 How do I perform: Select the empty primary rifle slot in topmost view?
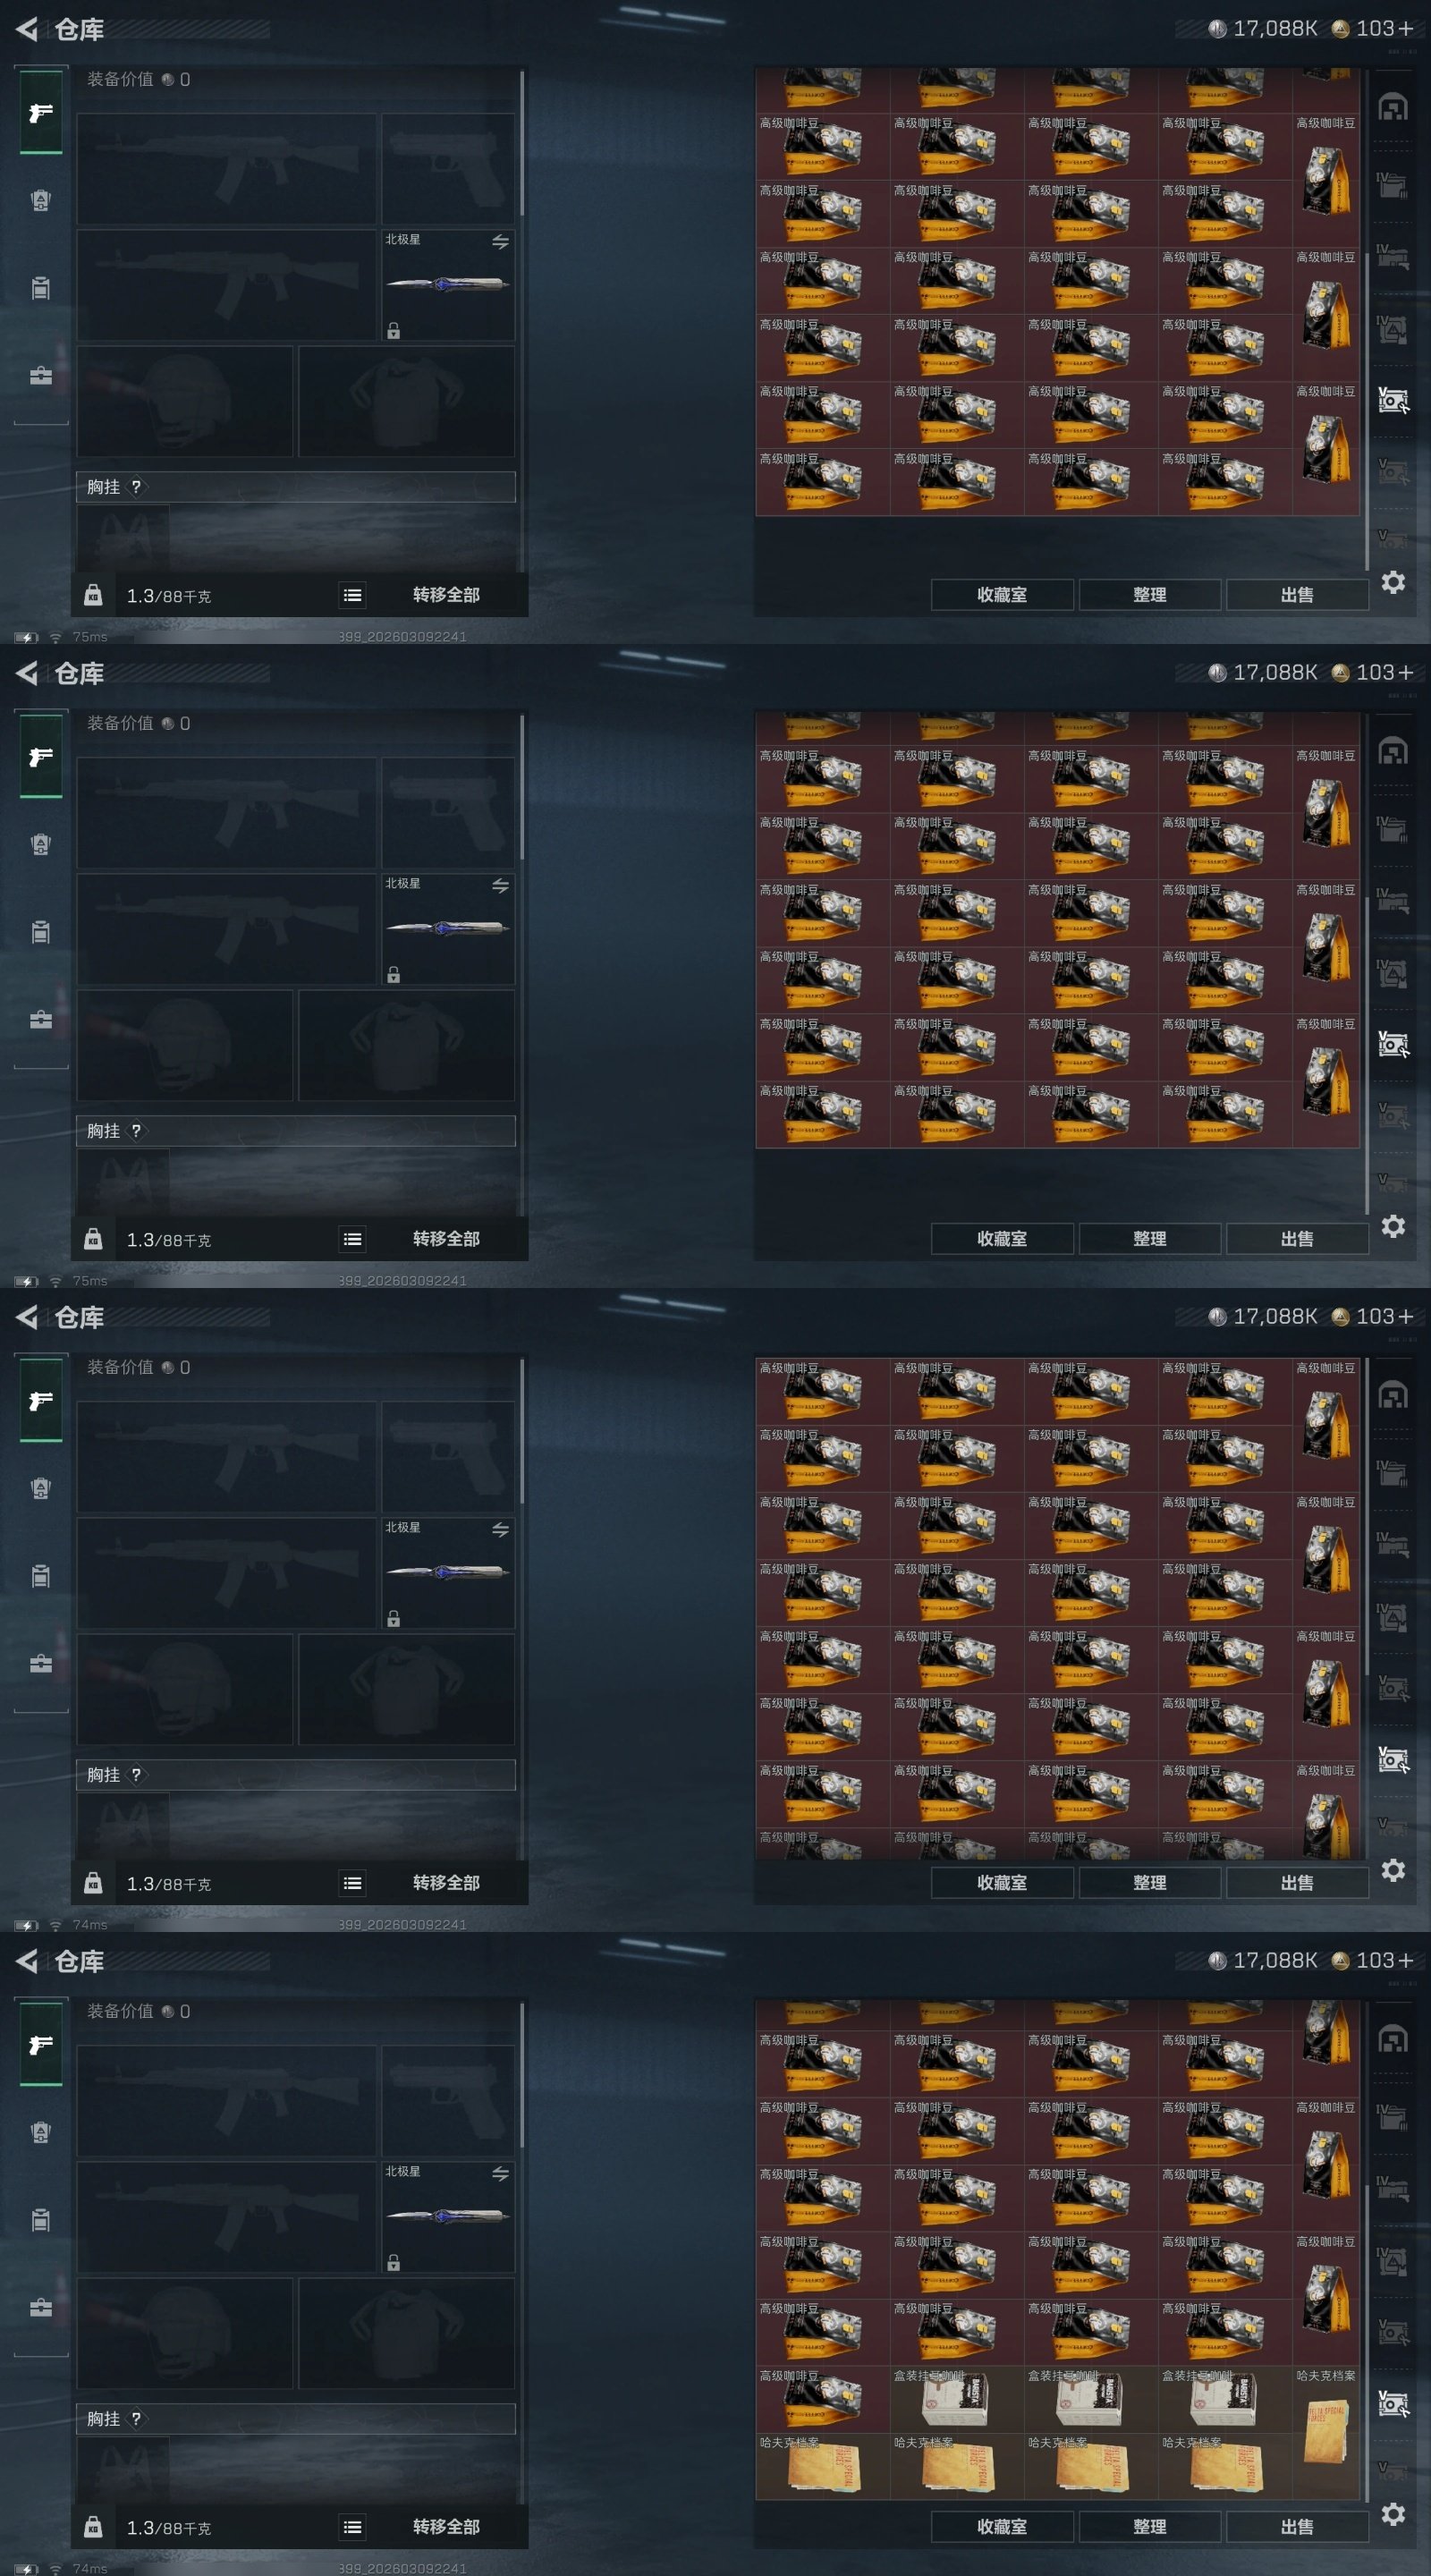coord(227,168)
